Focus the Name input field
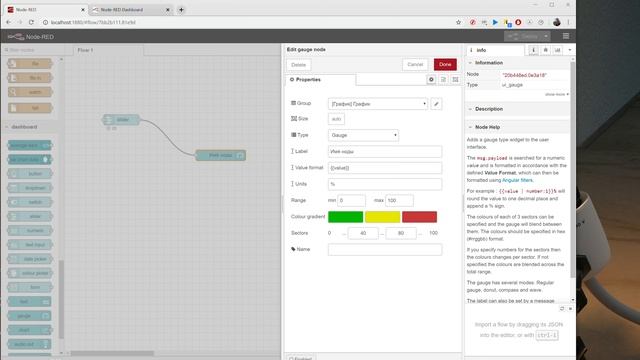Screen dimensions: 640x360 385,249
